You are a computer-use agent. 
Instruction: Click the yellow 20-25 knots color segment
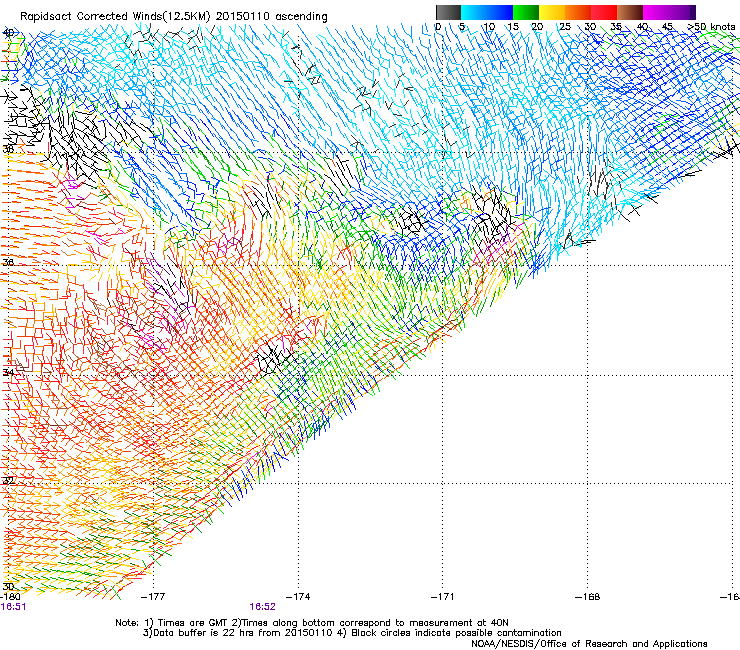pyautogui.click(x=552, y=12)
